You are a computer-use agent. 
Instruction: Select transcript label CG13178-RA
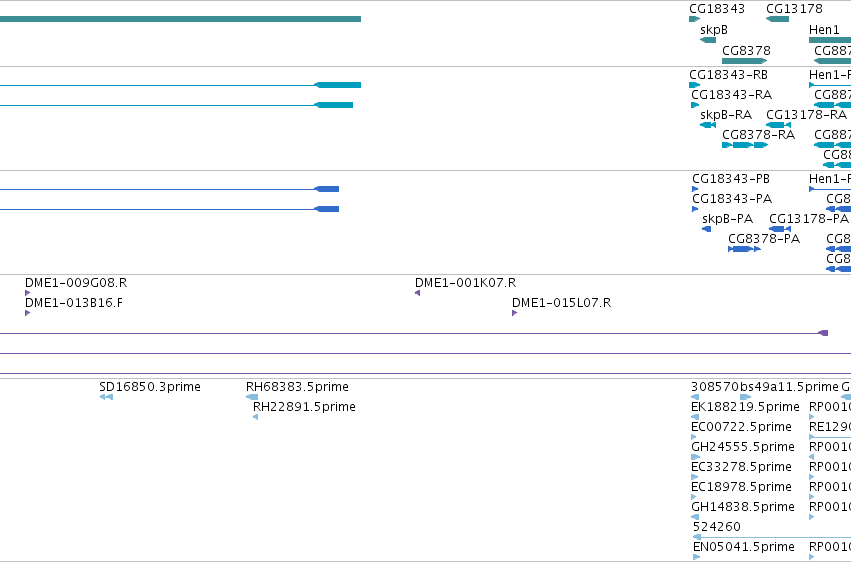806,115
